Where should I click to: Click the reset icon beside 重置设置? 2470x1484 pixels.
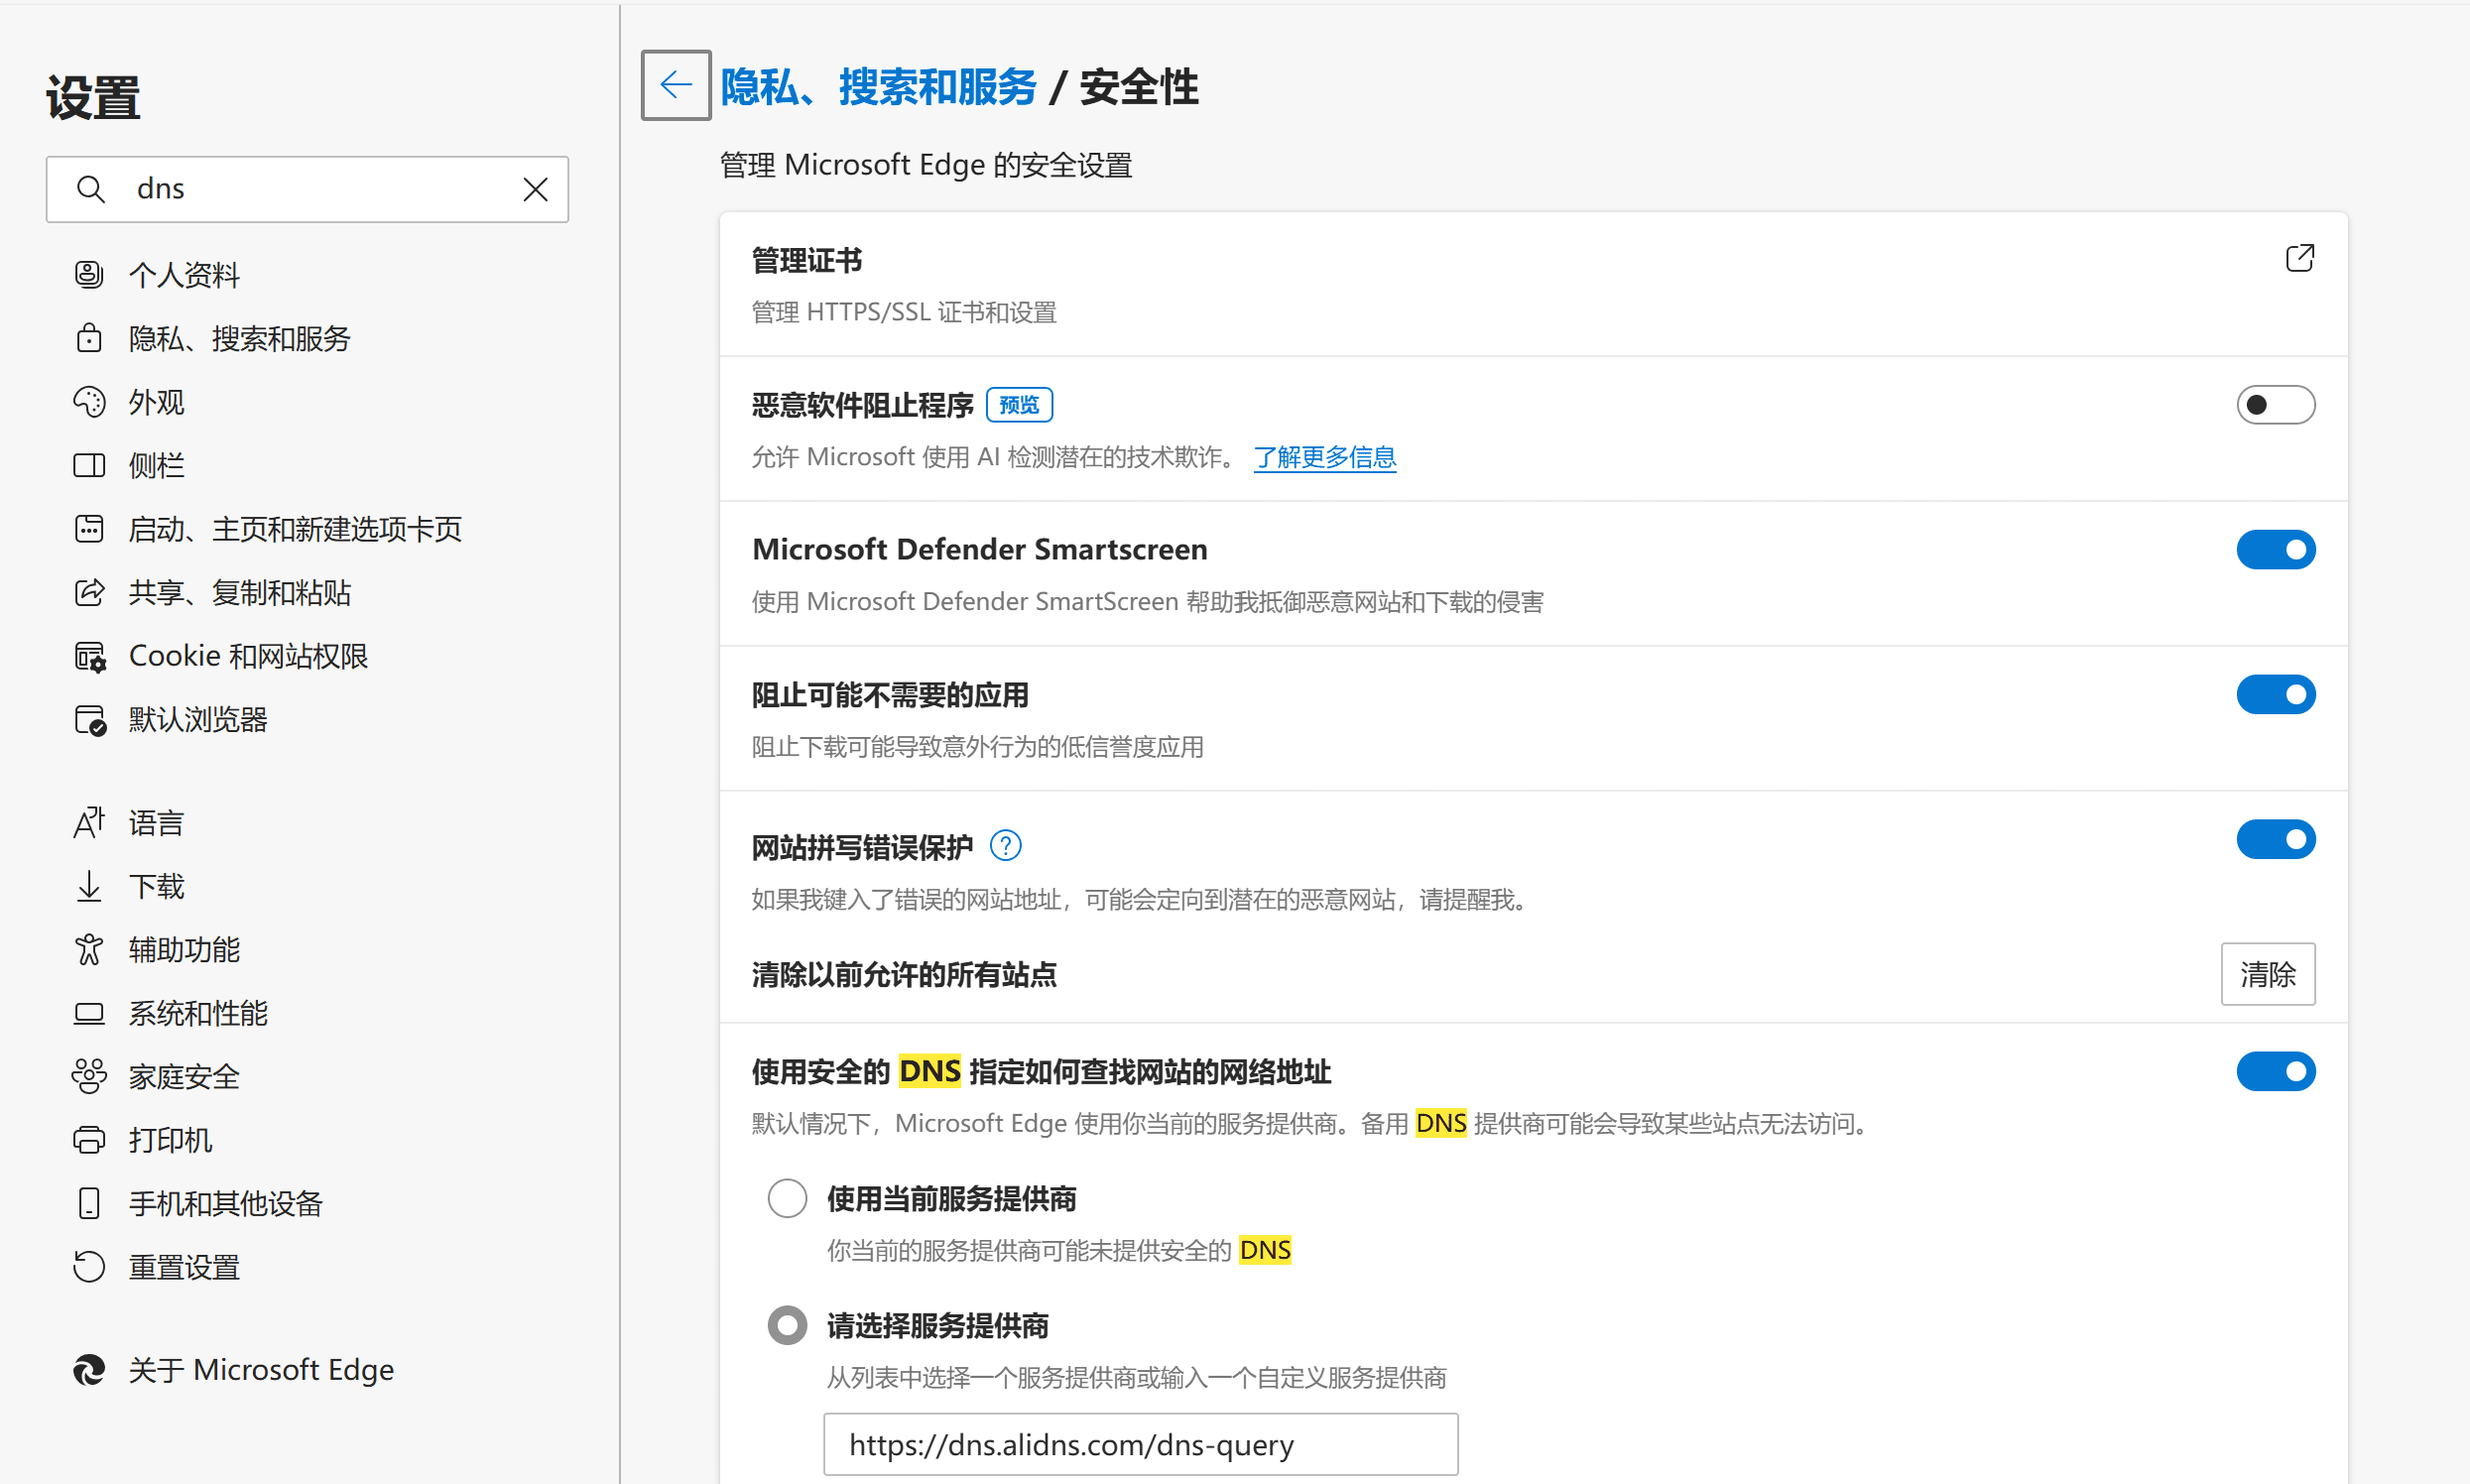pyautogui.click(x=89, y=1267)
